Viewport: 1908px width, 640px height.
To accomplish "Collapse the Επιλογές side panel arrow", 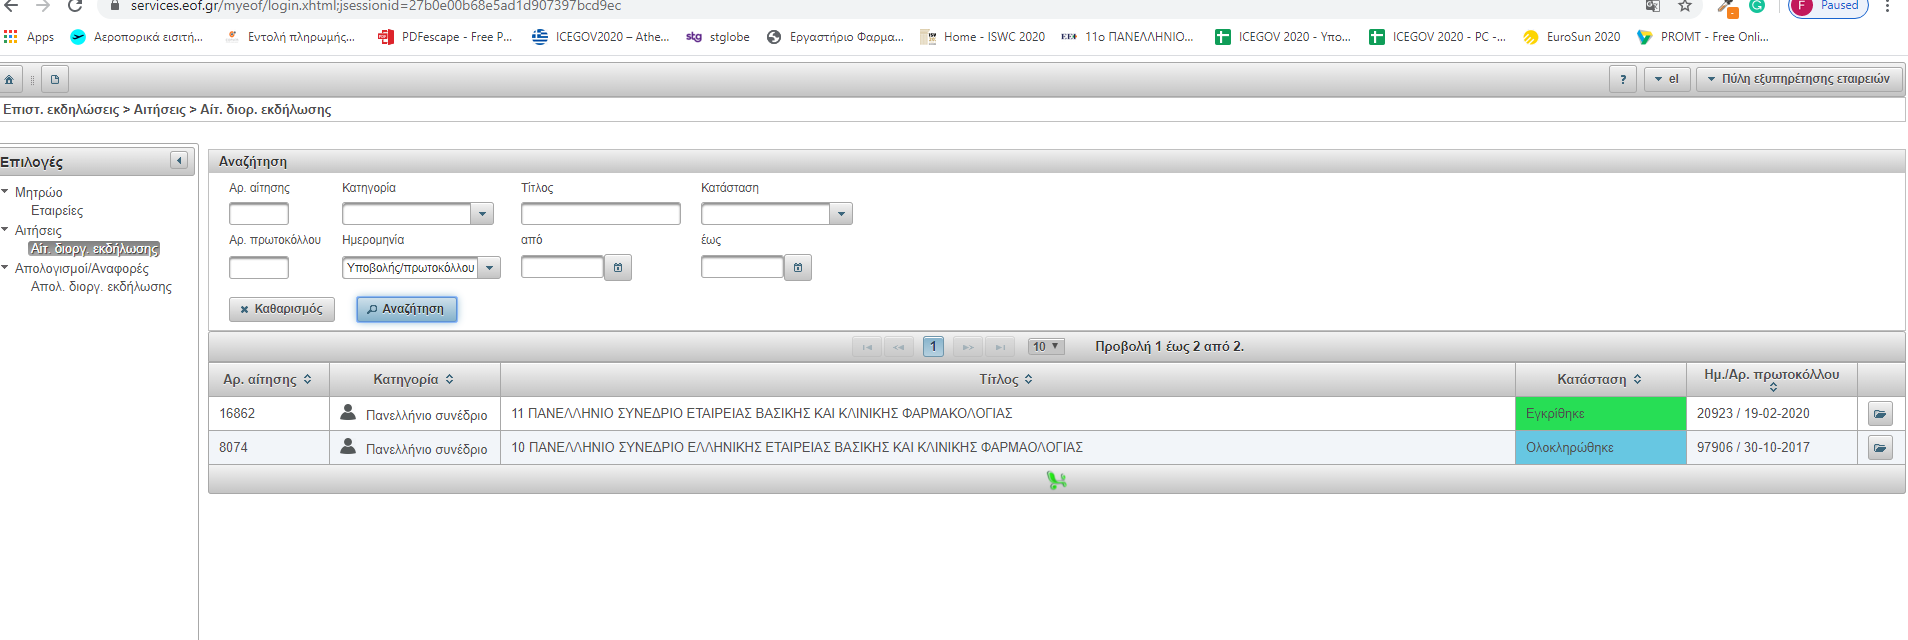I will (179, 161).
